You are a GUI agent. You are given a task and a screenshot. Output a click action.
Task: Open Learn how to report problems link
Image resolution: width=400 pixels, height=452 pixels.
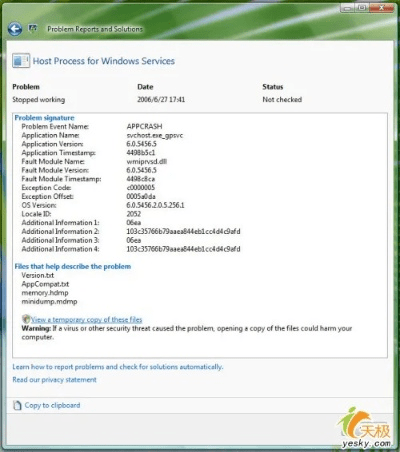click(118, 367)
